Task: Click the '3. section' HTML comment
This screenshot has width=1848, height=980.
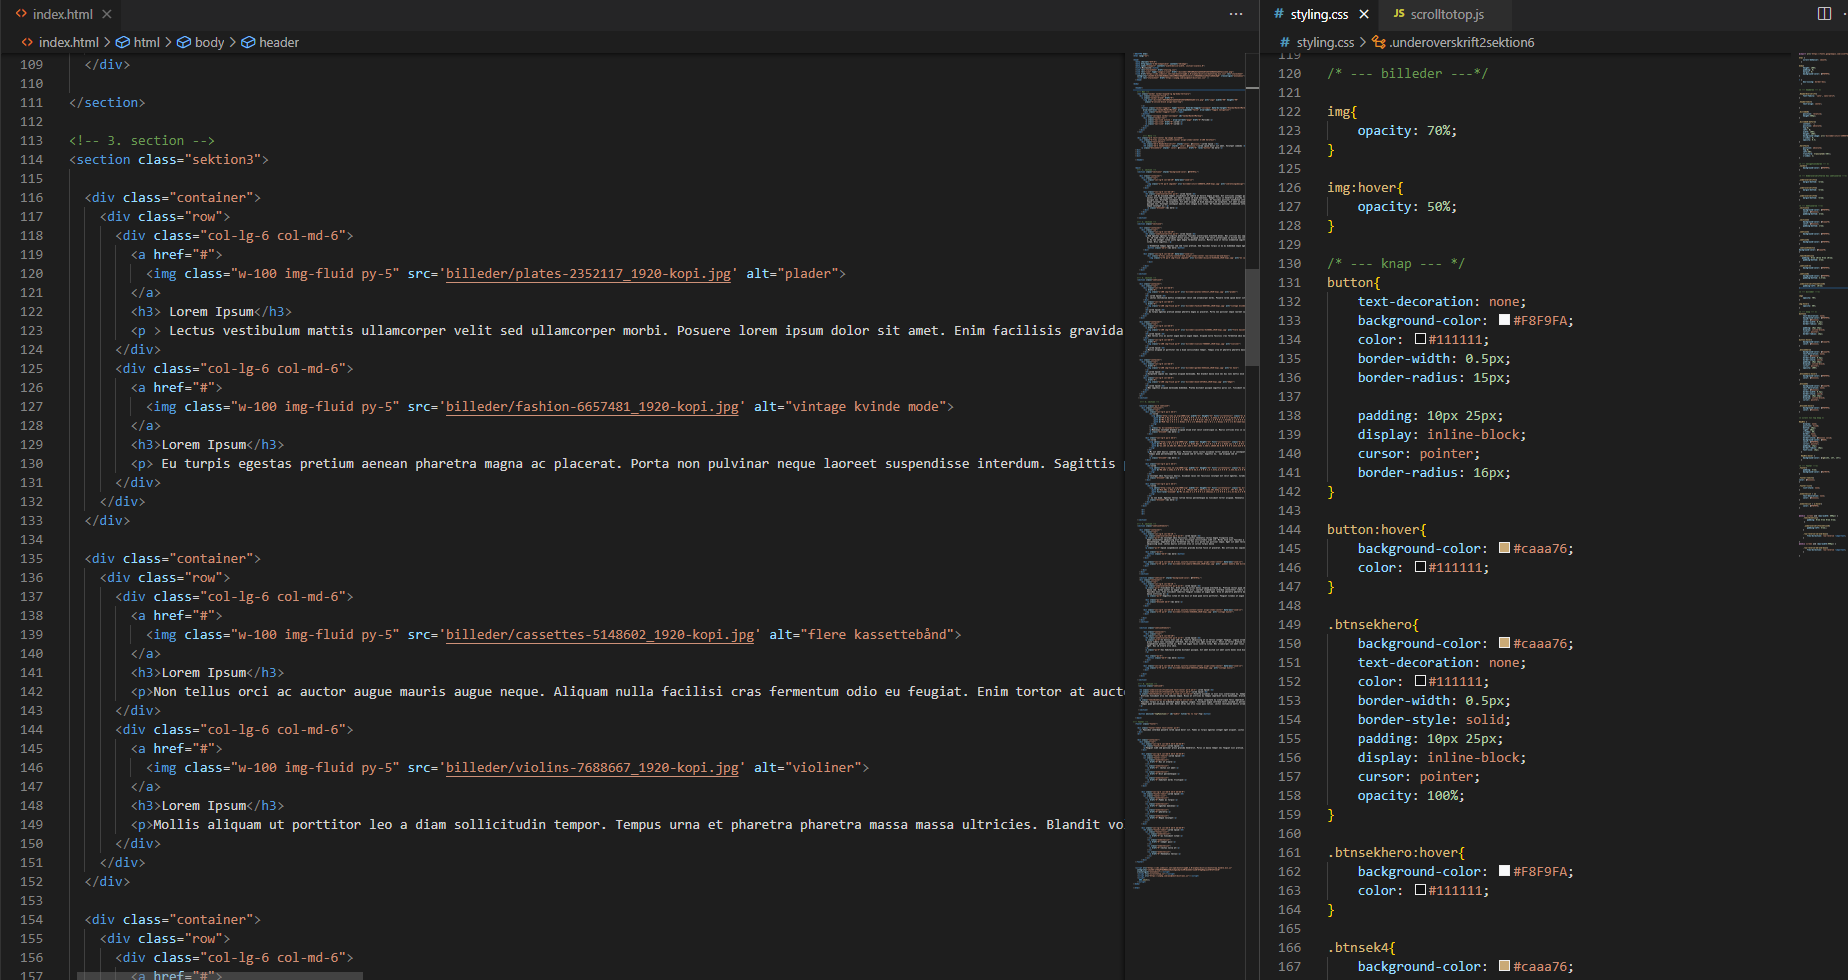Action: 142,141
